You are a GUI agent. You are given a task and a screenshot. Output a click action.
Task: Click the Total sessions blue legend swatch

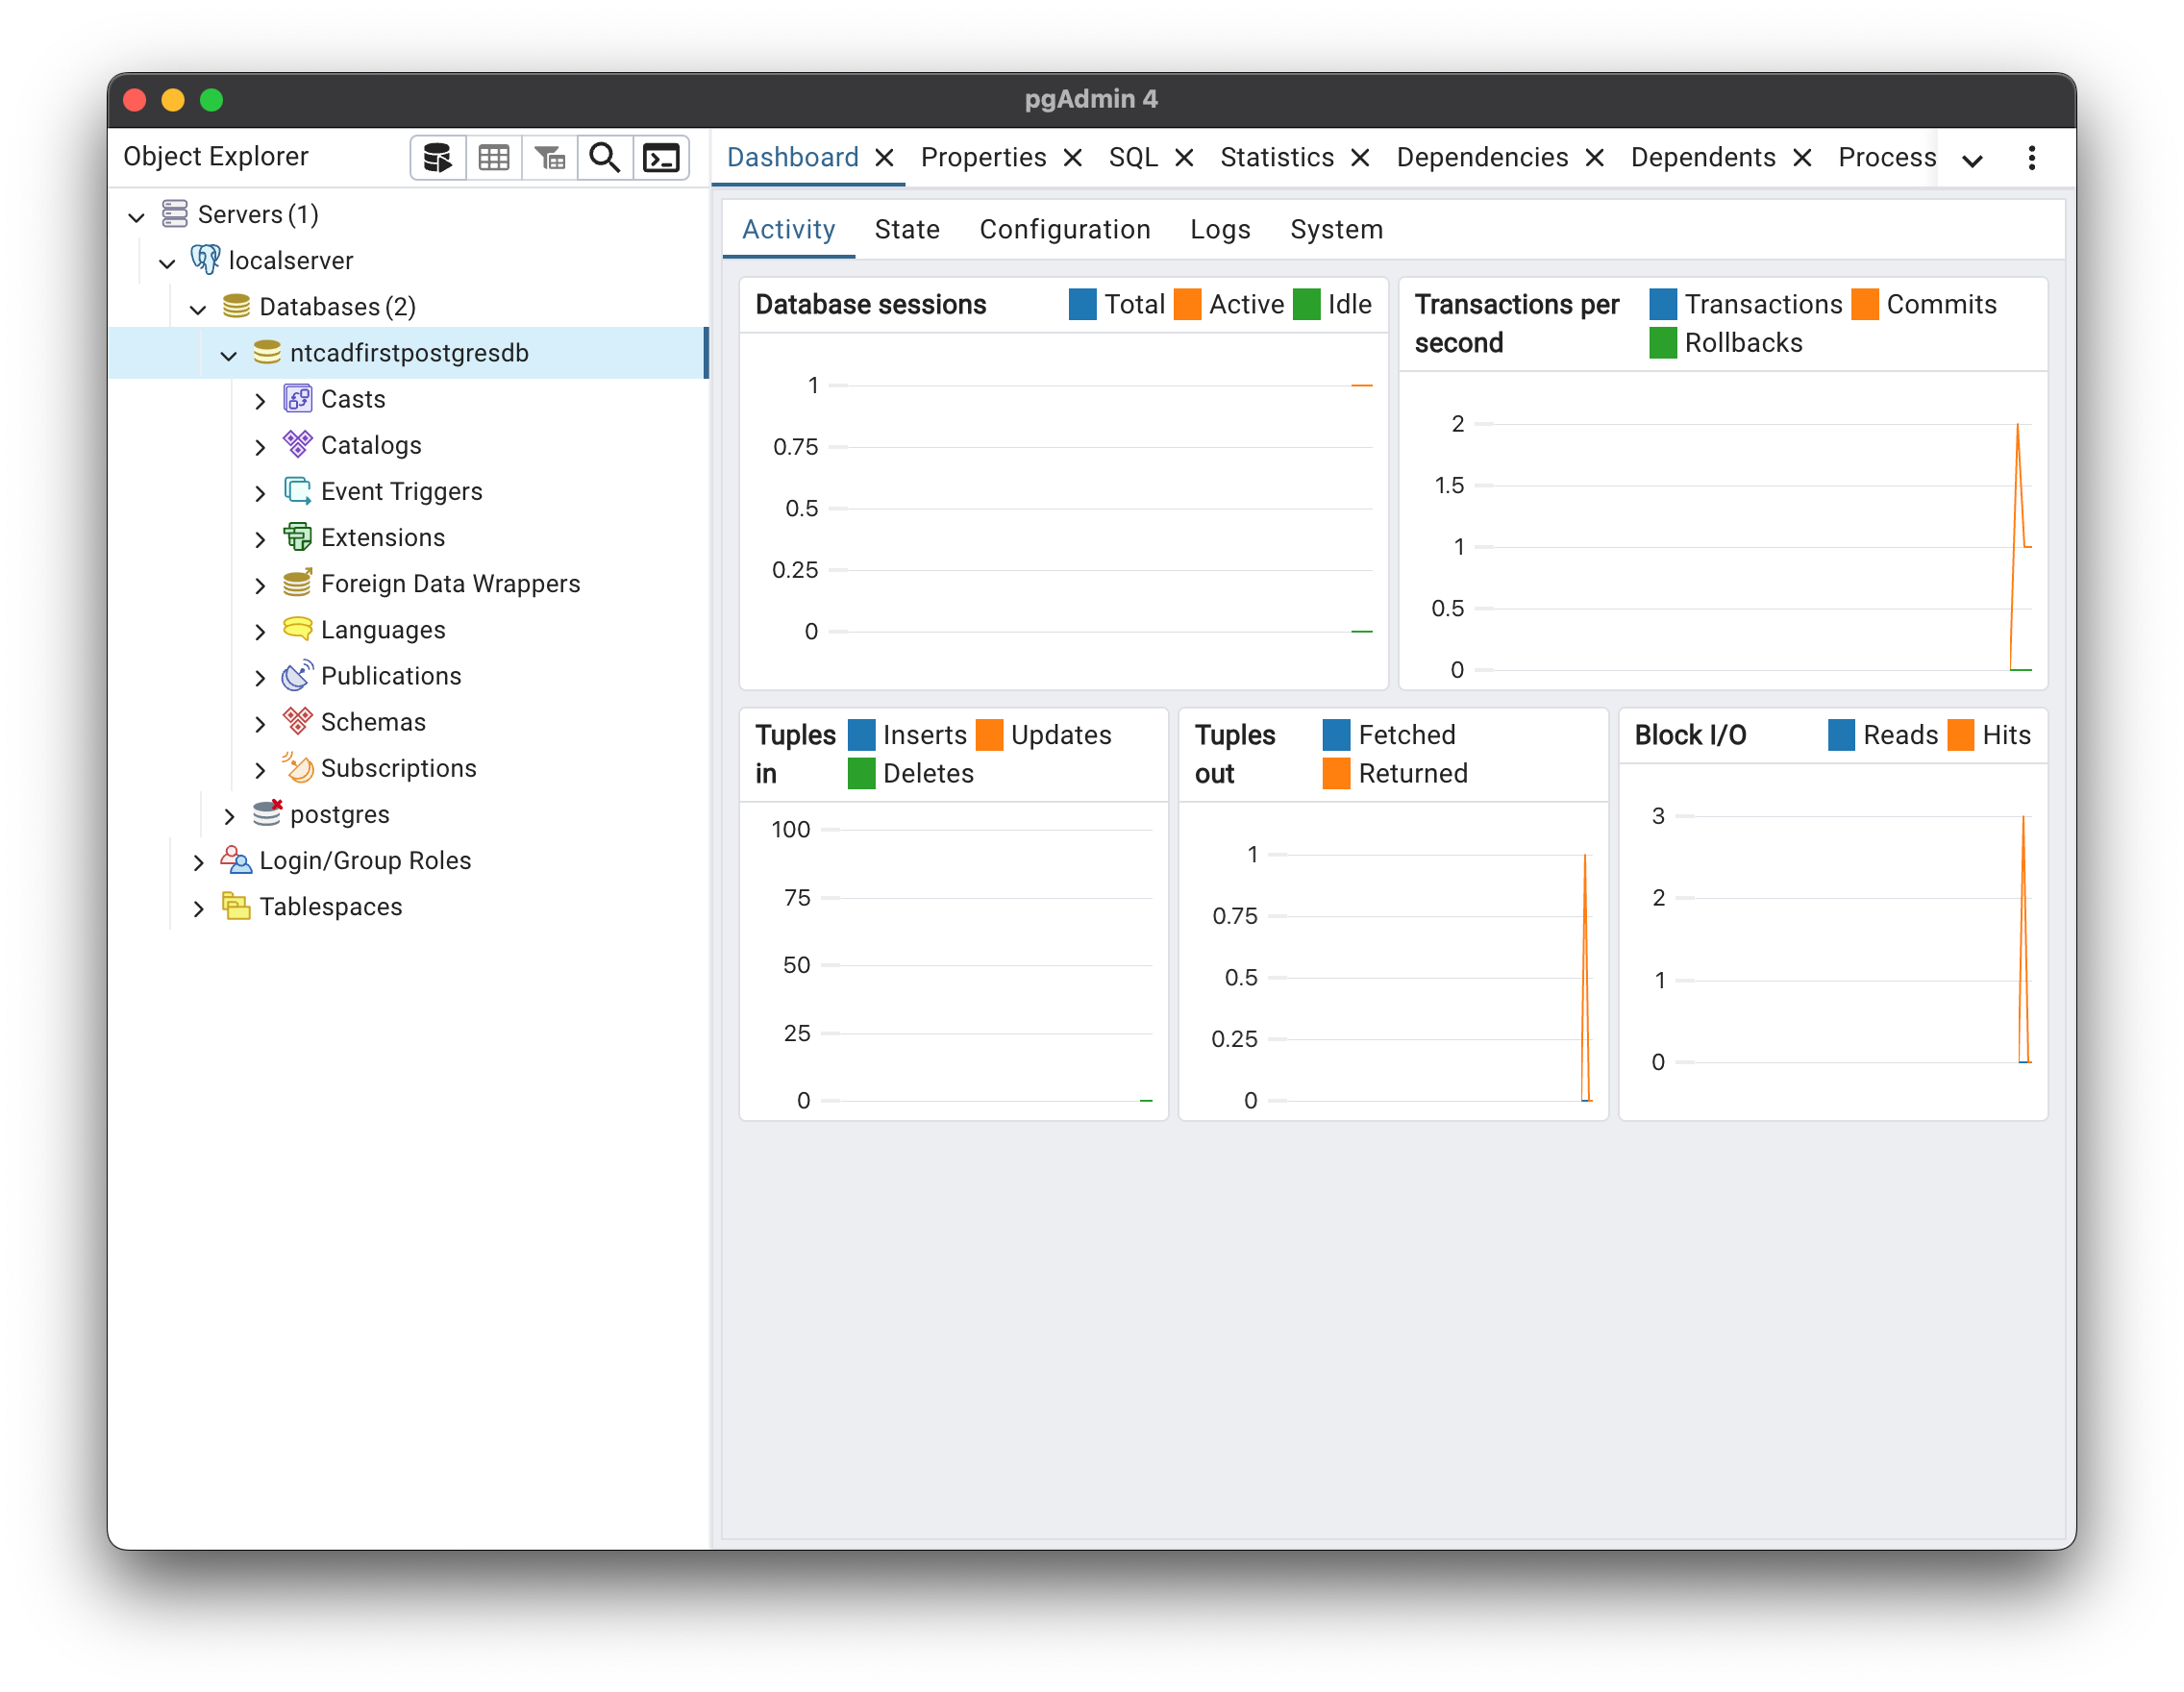tap(1082, 304)
